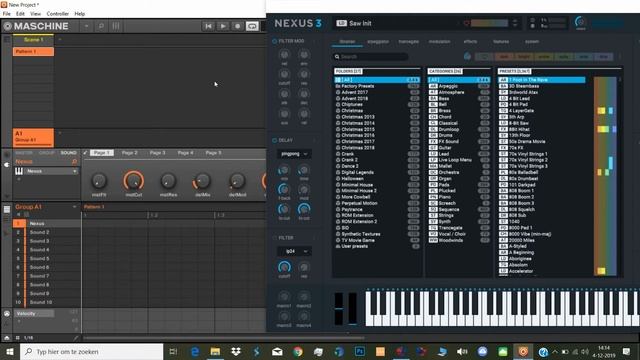This screenshot has height=360, width=640.
Task: Open the View menu
Action: tap(36, 13)
